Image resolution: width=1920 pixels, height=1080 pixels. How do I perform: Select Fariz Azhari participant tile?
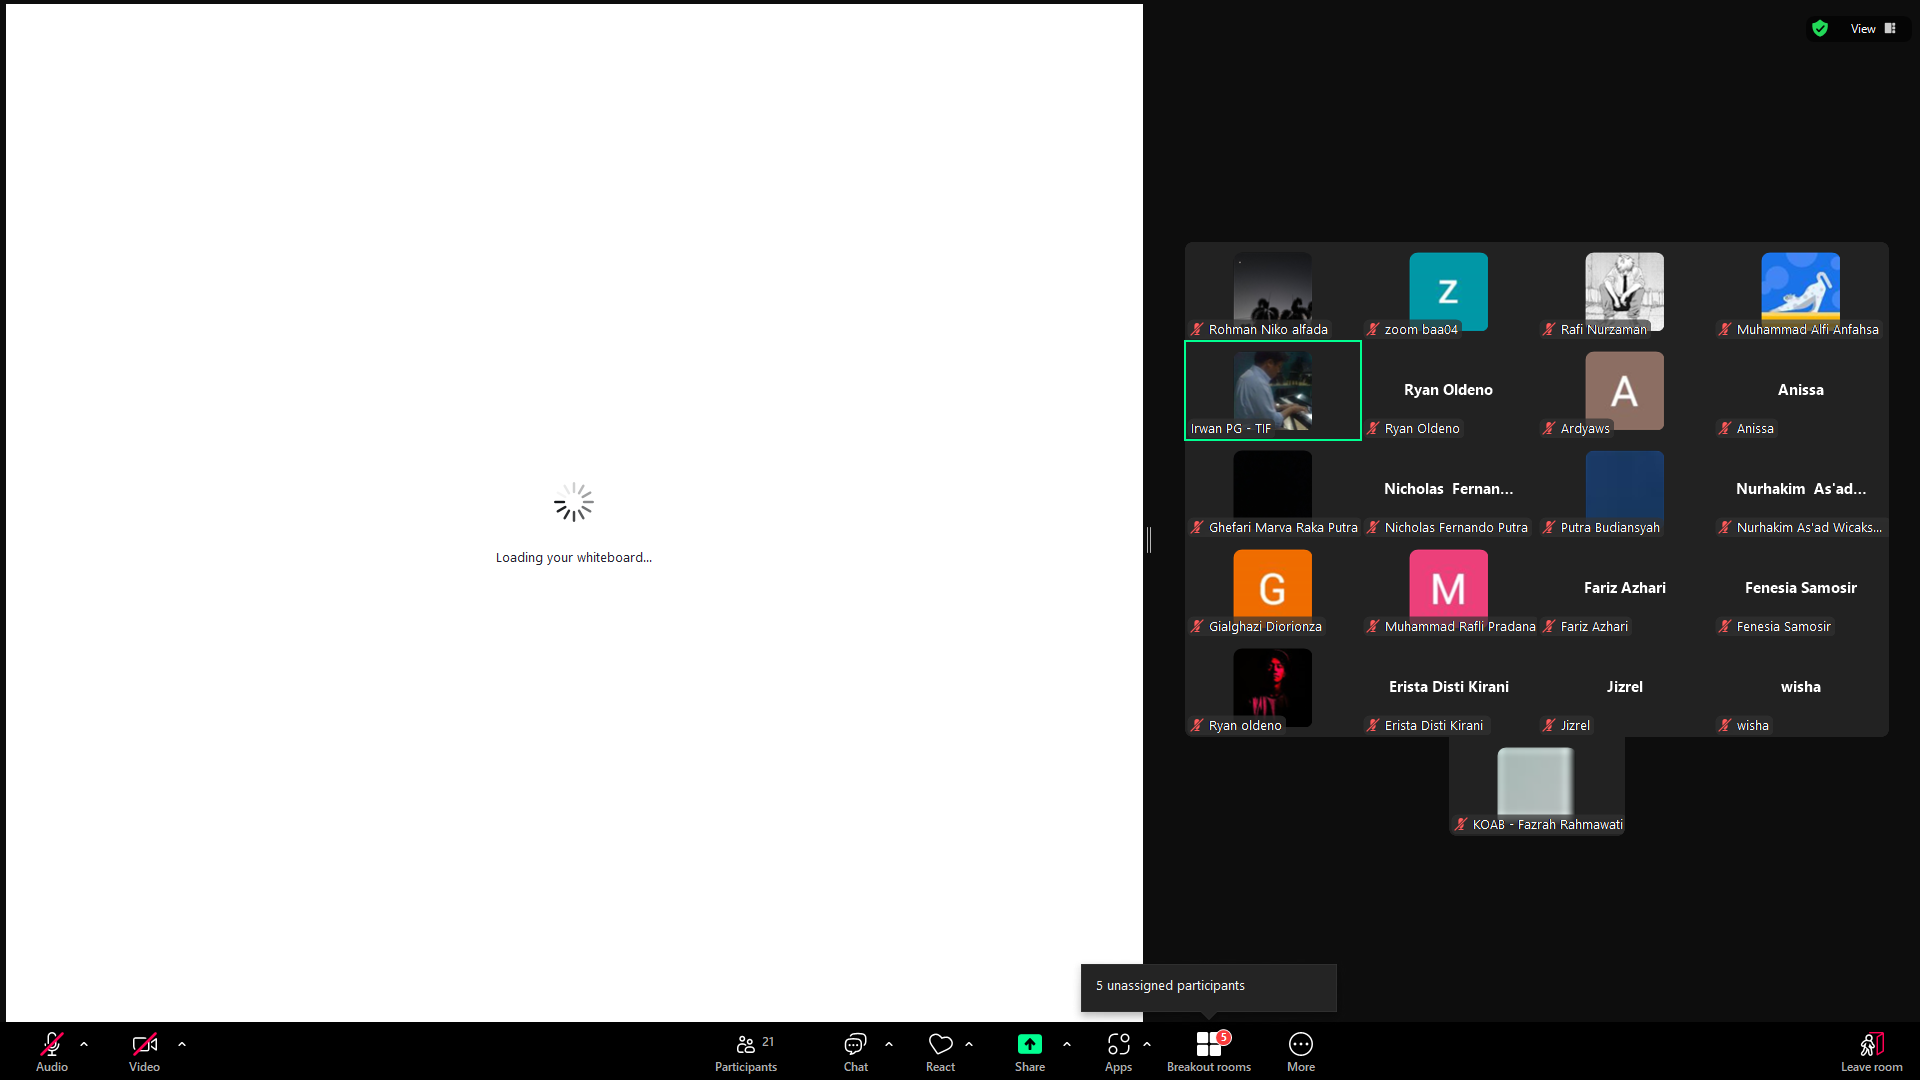click(1625, 589)
